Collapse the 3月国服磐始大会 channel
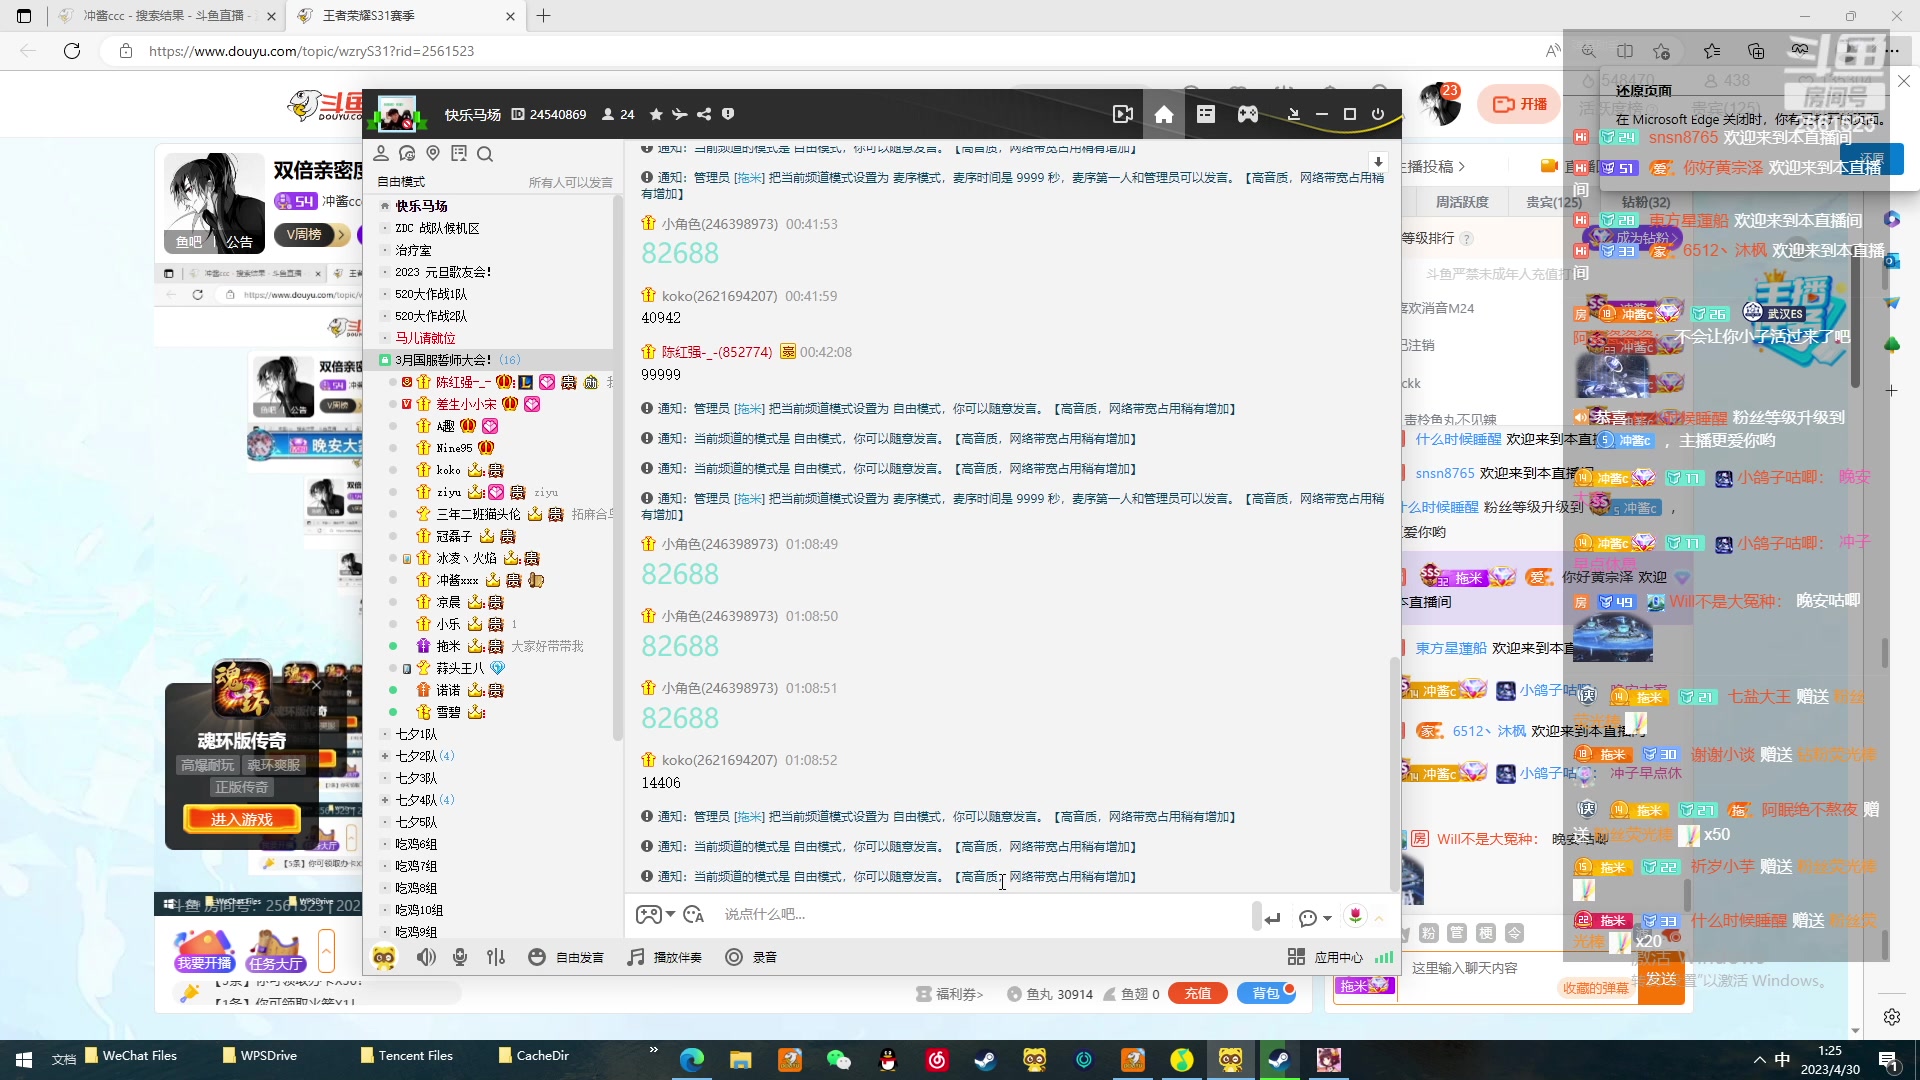Image resolution: width=1920 pixels, height=1080 pixels. tap(386, 360)
